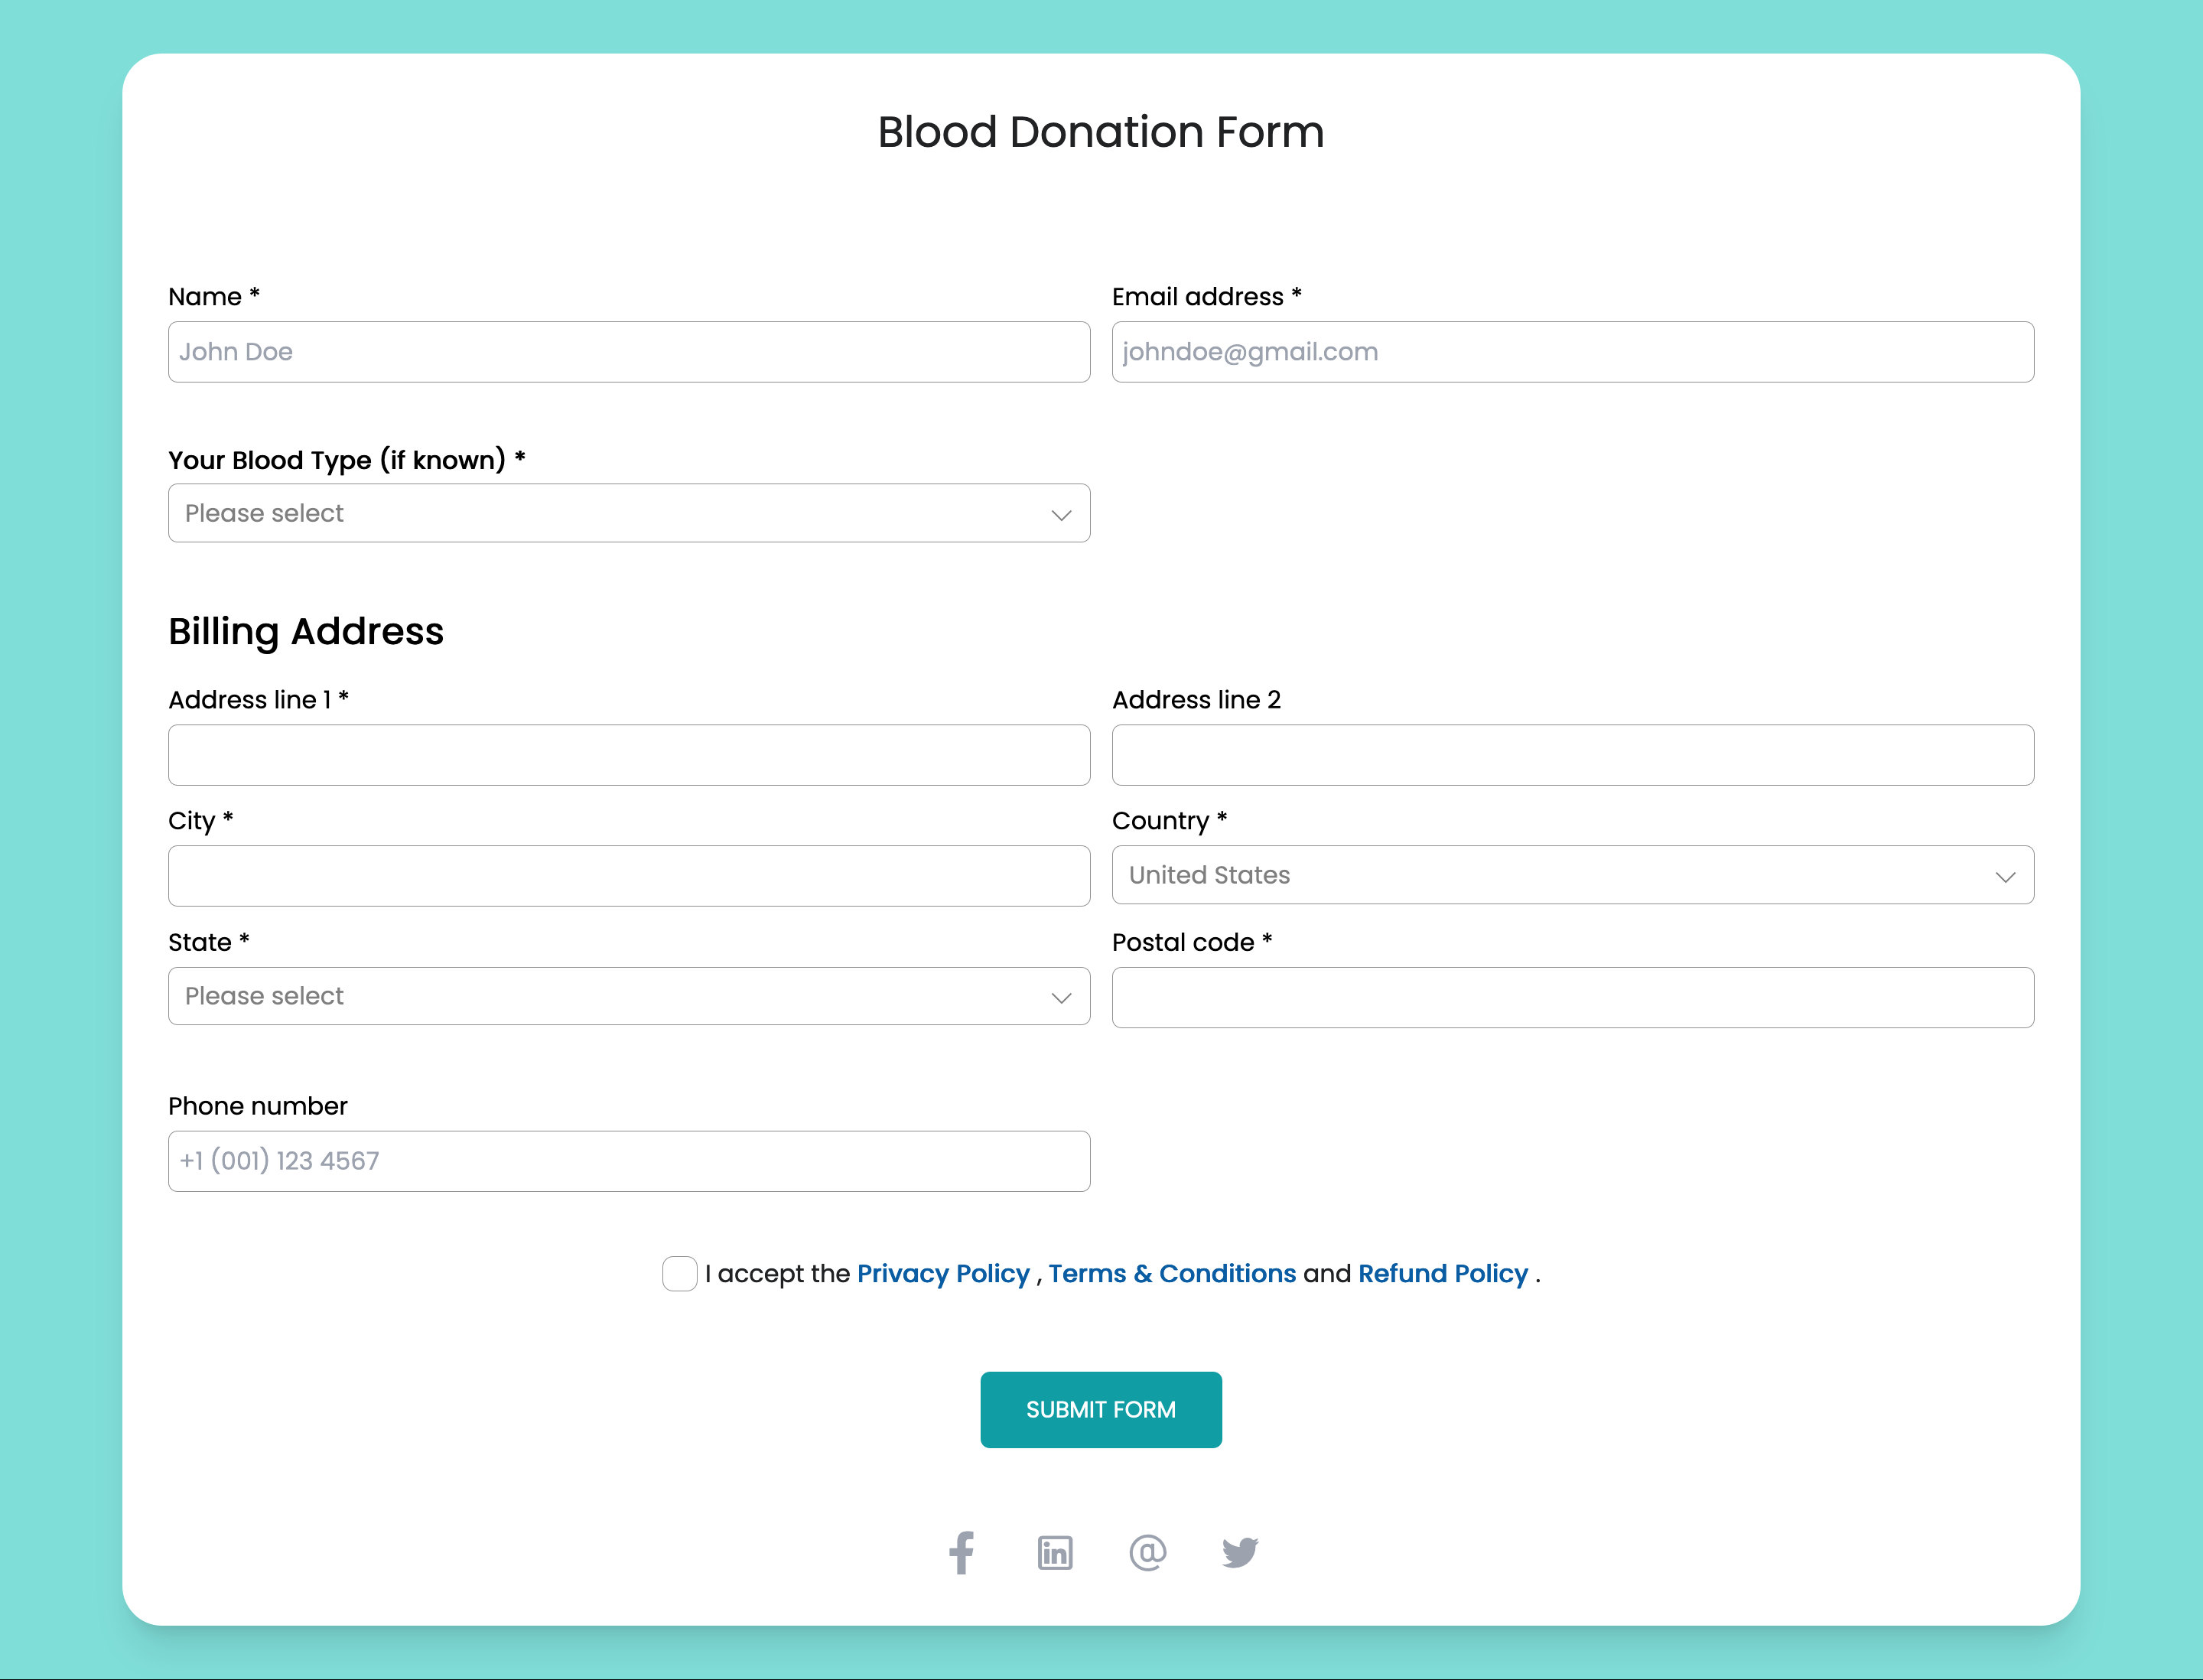Open the Privacy Policy link
2203x1680 pixels.
(x=943, y=1273)
